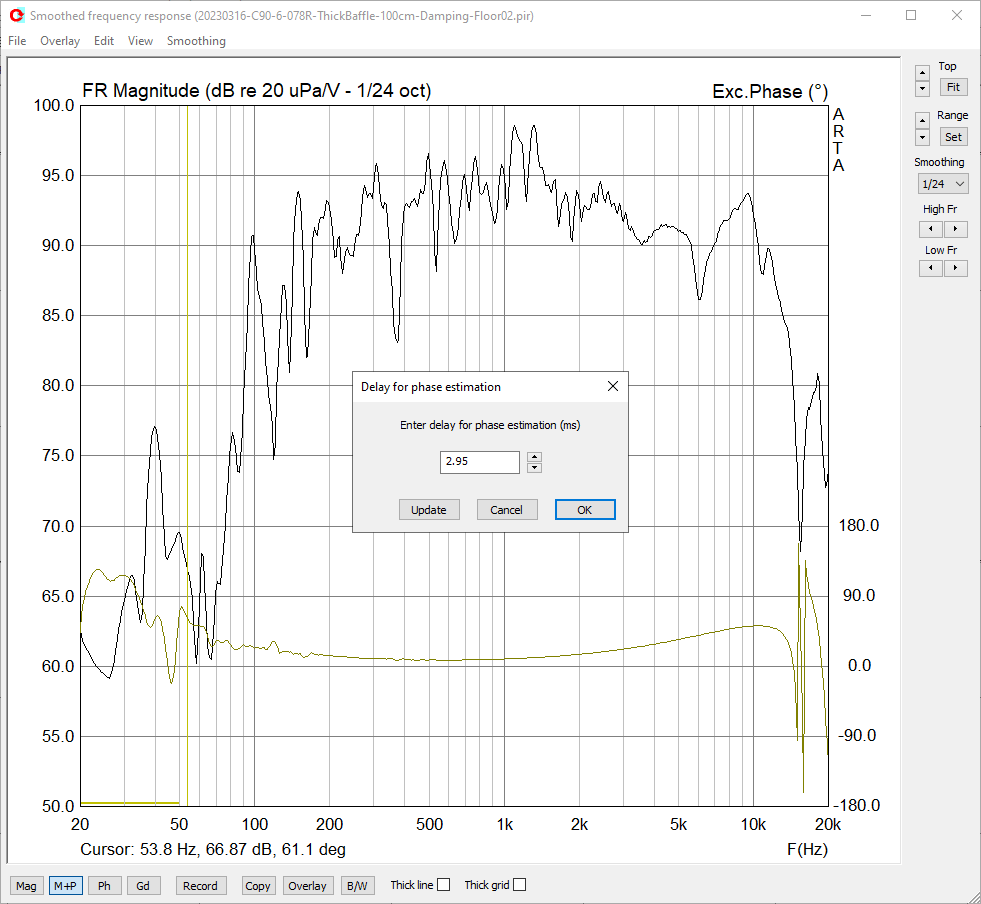This screenshot has width=981, height=904.
Task: Open the View menu
Action: coord(140,41)
